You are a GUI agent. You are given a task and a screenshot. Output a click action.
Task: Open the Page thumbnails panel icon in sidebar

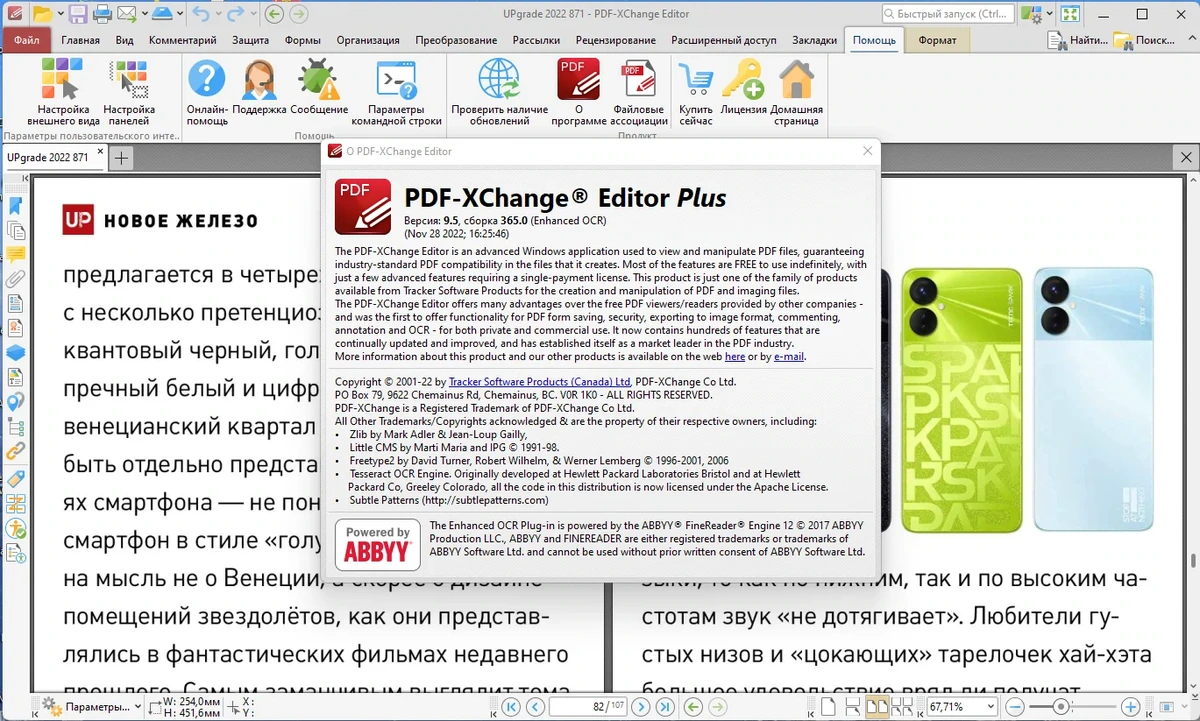pyautogui.click(x=15, y=230)
